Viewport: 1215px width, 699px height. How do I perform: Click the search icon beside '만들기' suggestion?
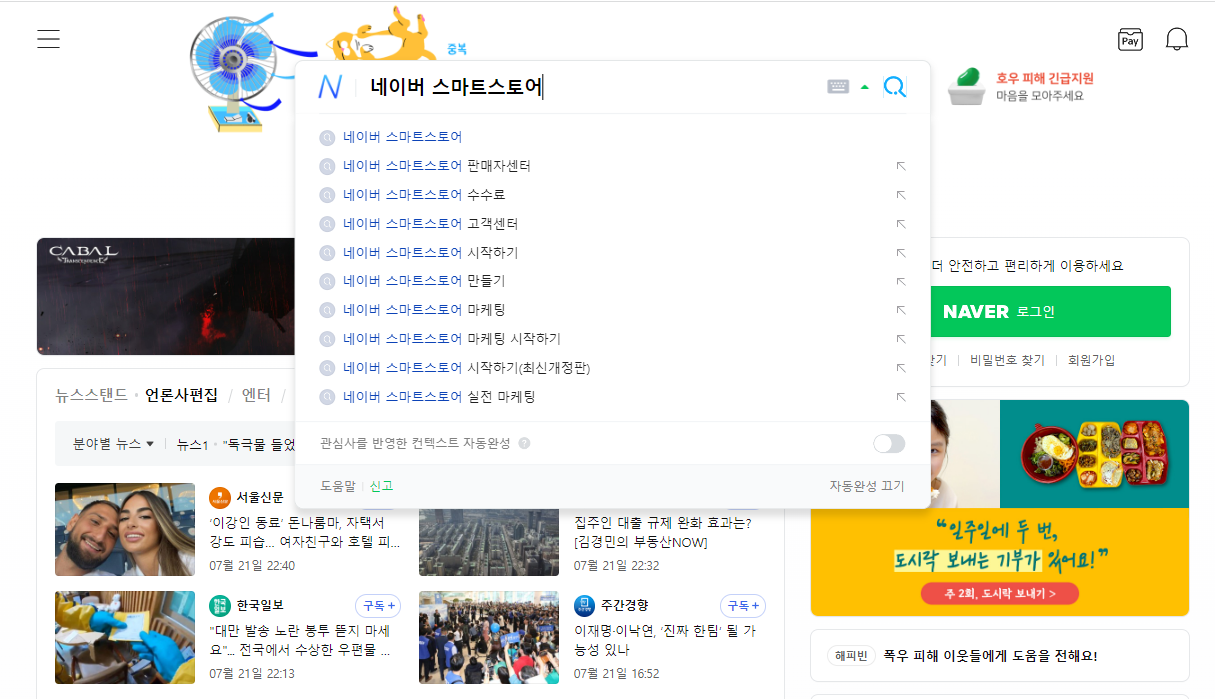coord(326,281)
